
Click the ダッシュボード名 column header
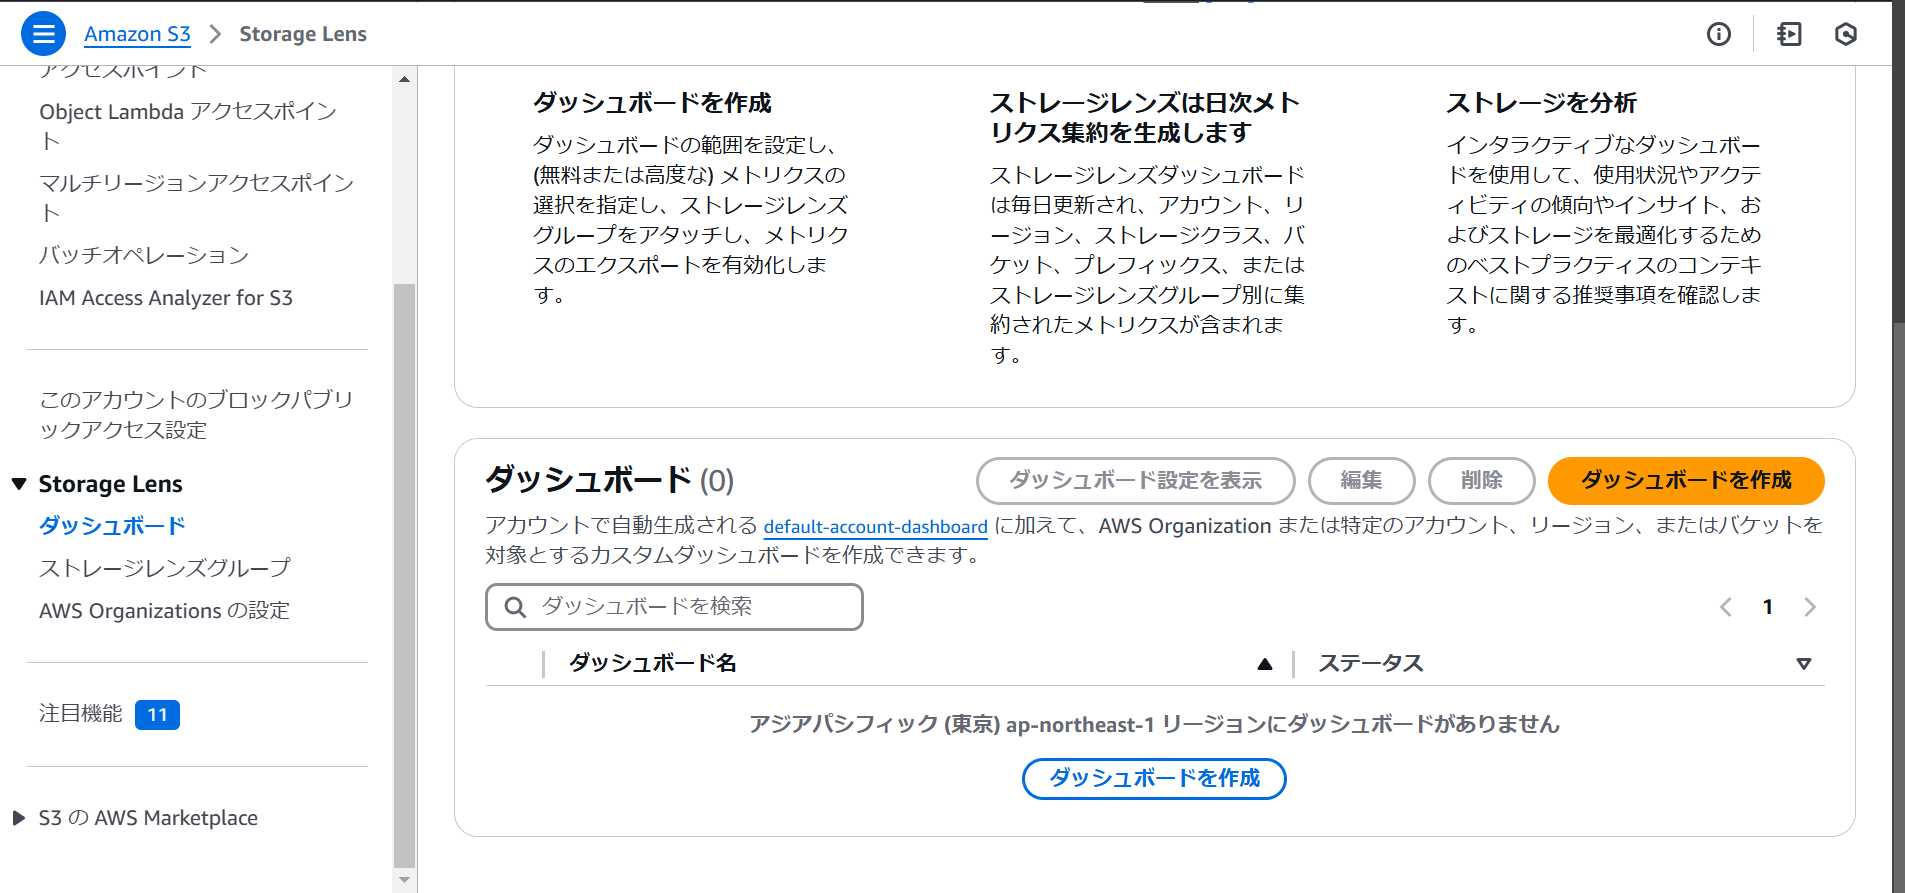[653, 664]
